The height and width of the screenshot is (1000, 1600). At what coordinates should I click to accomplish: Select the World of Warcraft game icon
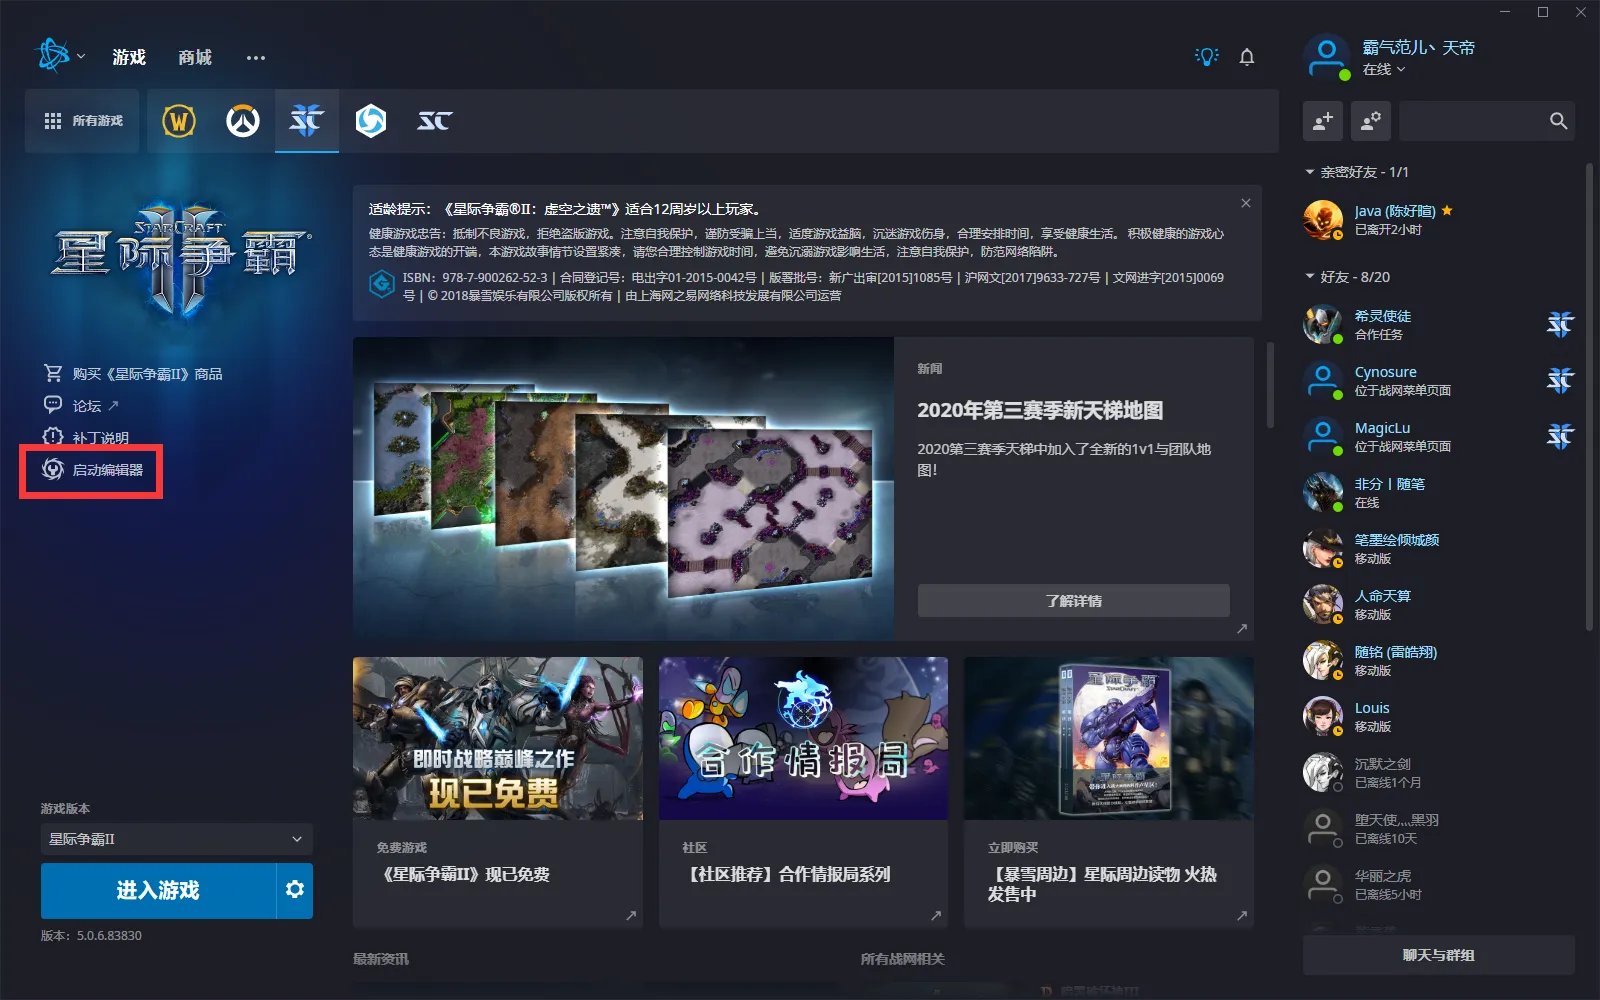tap(179, 121)
